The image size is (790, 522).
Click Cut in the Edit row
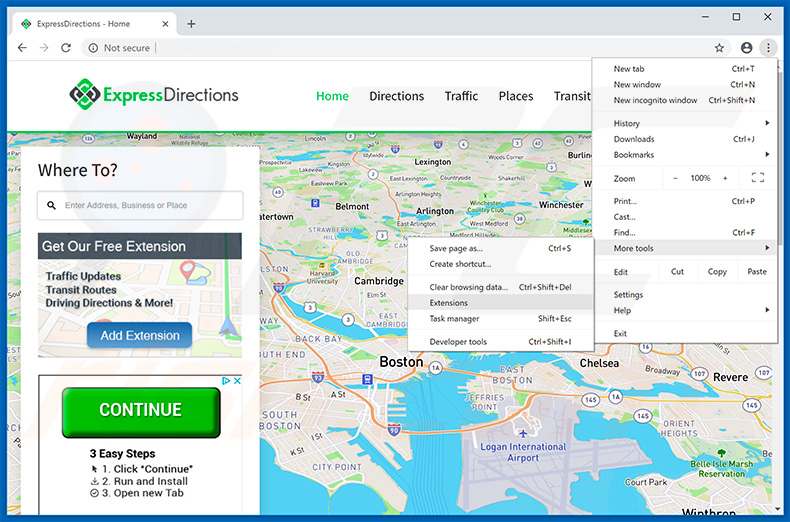click(677, 272)
